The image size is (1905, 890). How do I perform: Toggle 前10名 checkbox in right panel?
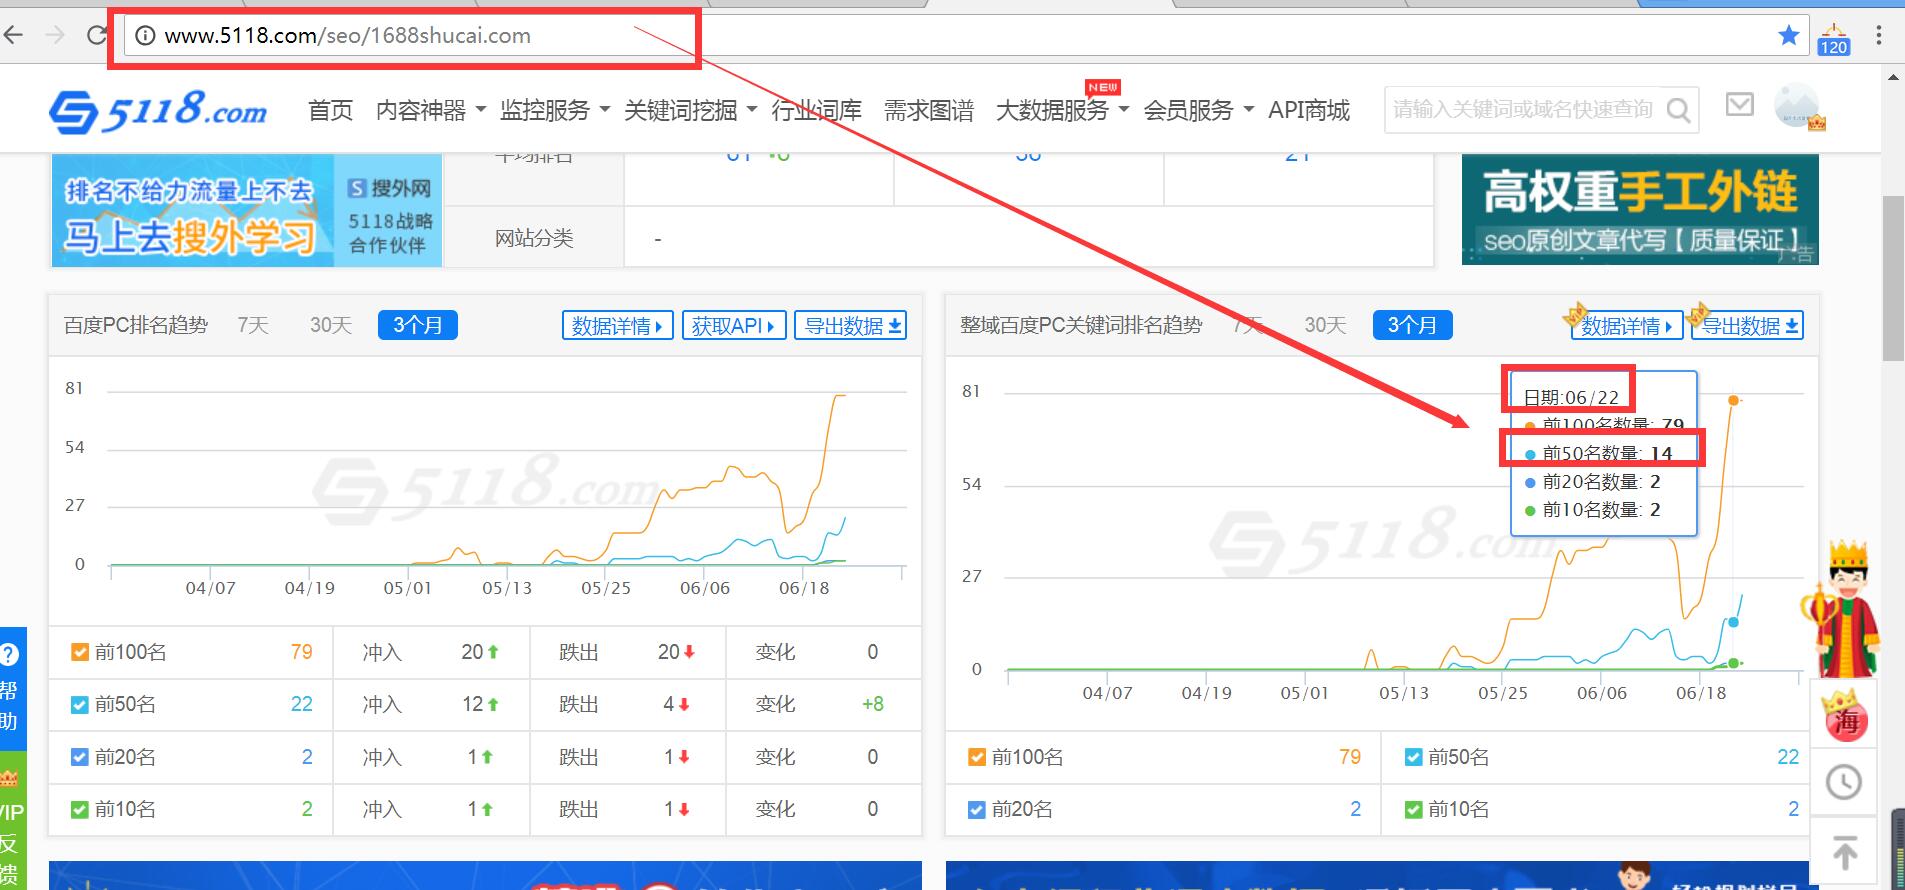tap(1413, 810)
